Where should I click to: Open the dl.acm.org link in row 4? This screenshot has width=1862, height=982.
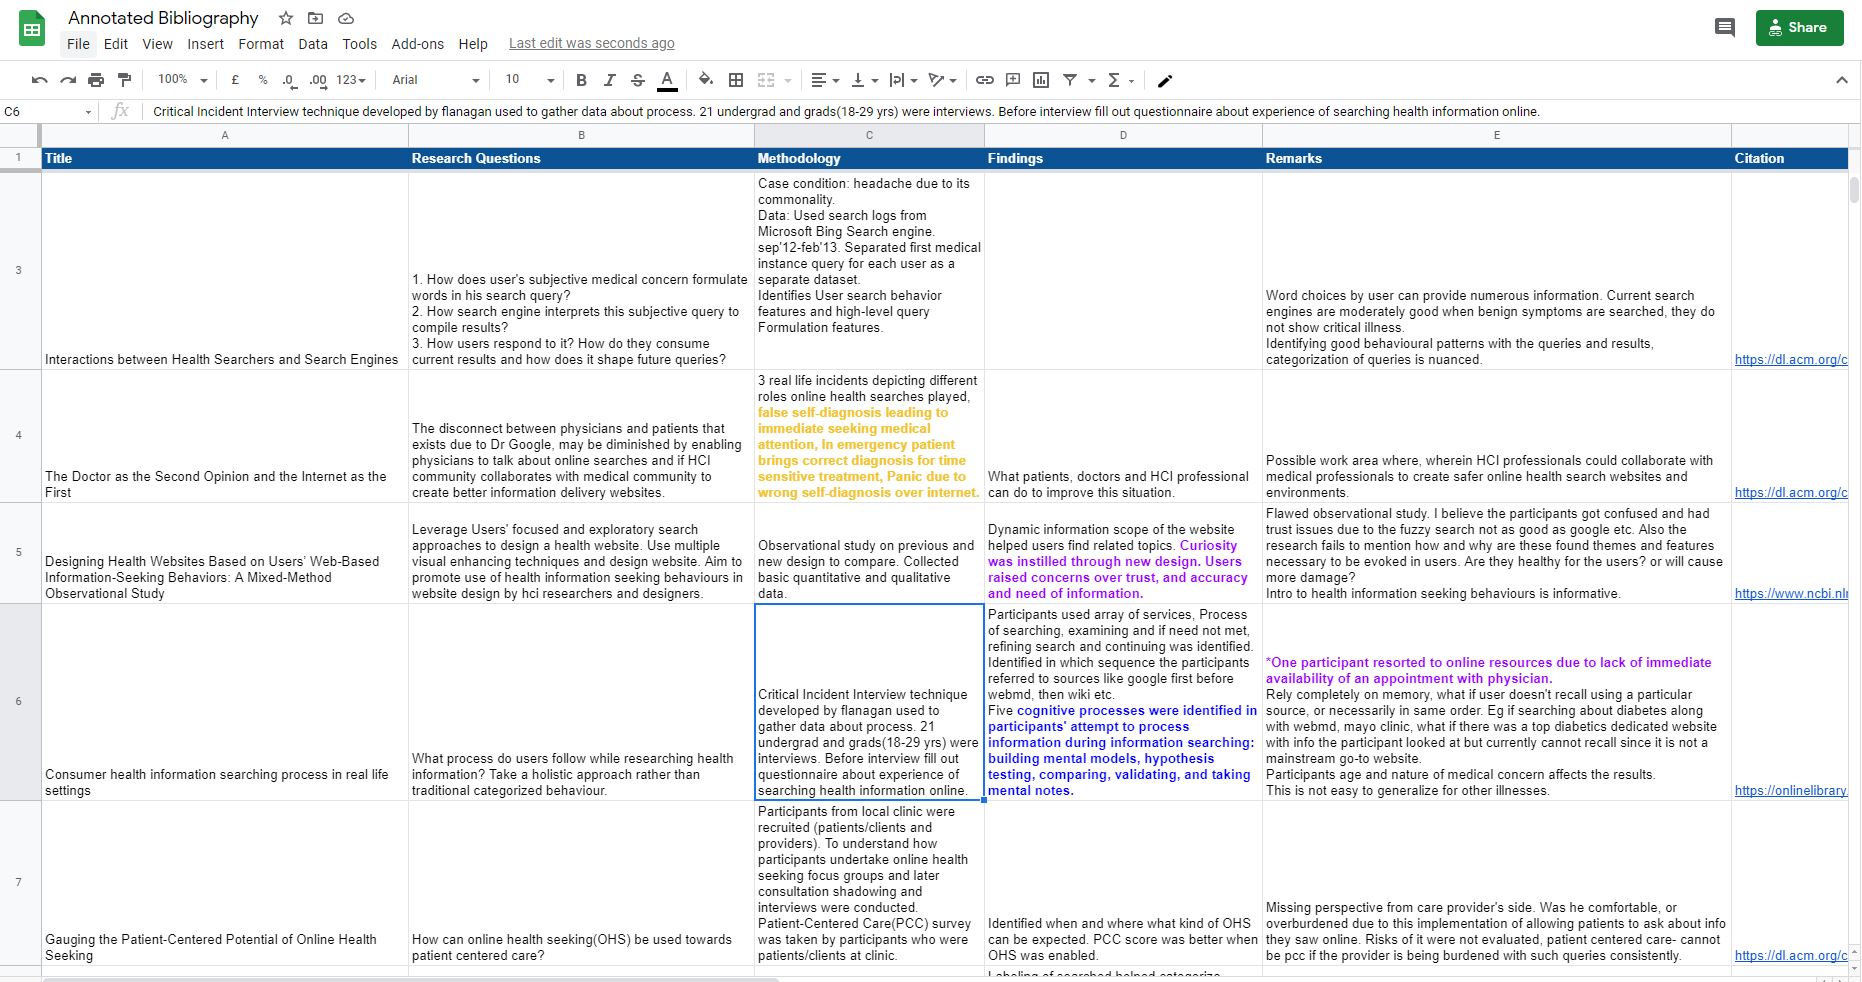point(1790,492)
